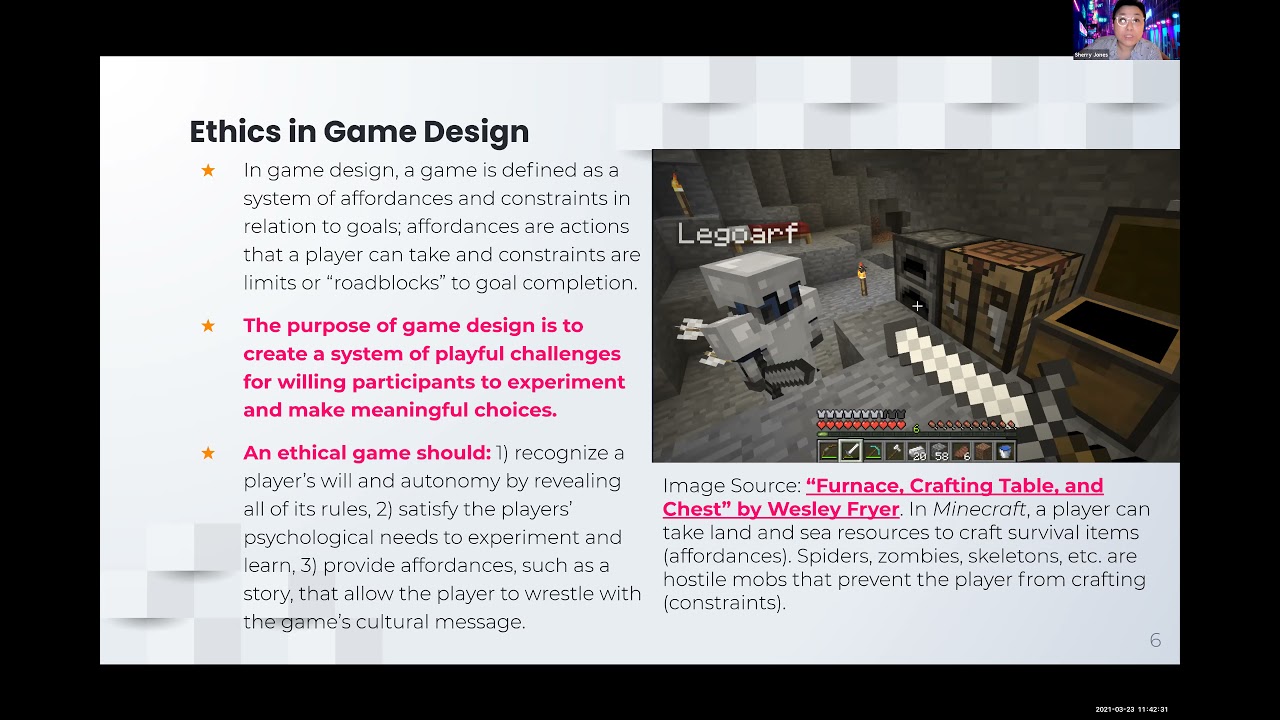Select the iron ingot stack of 20
Viewport: 1280px width, 720px height.
(x=917, y=451)
